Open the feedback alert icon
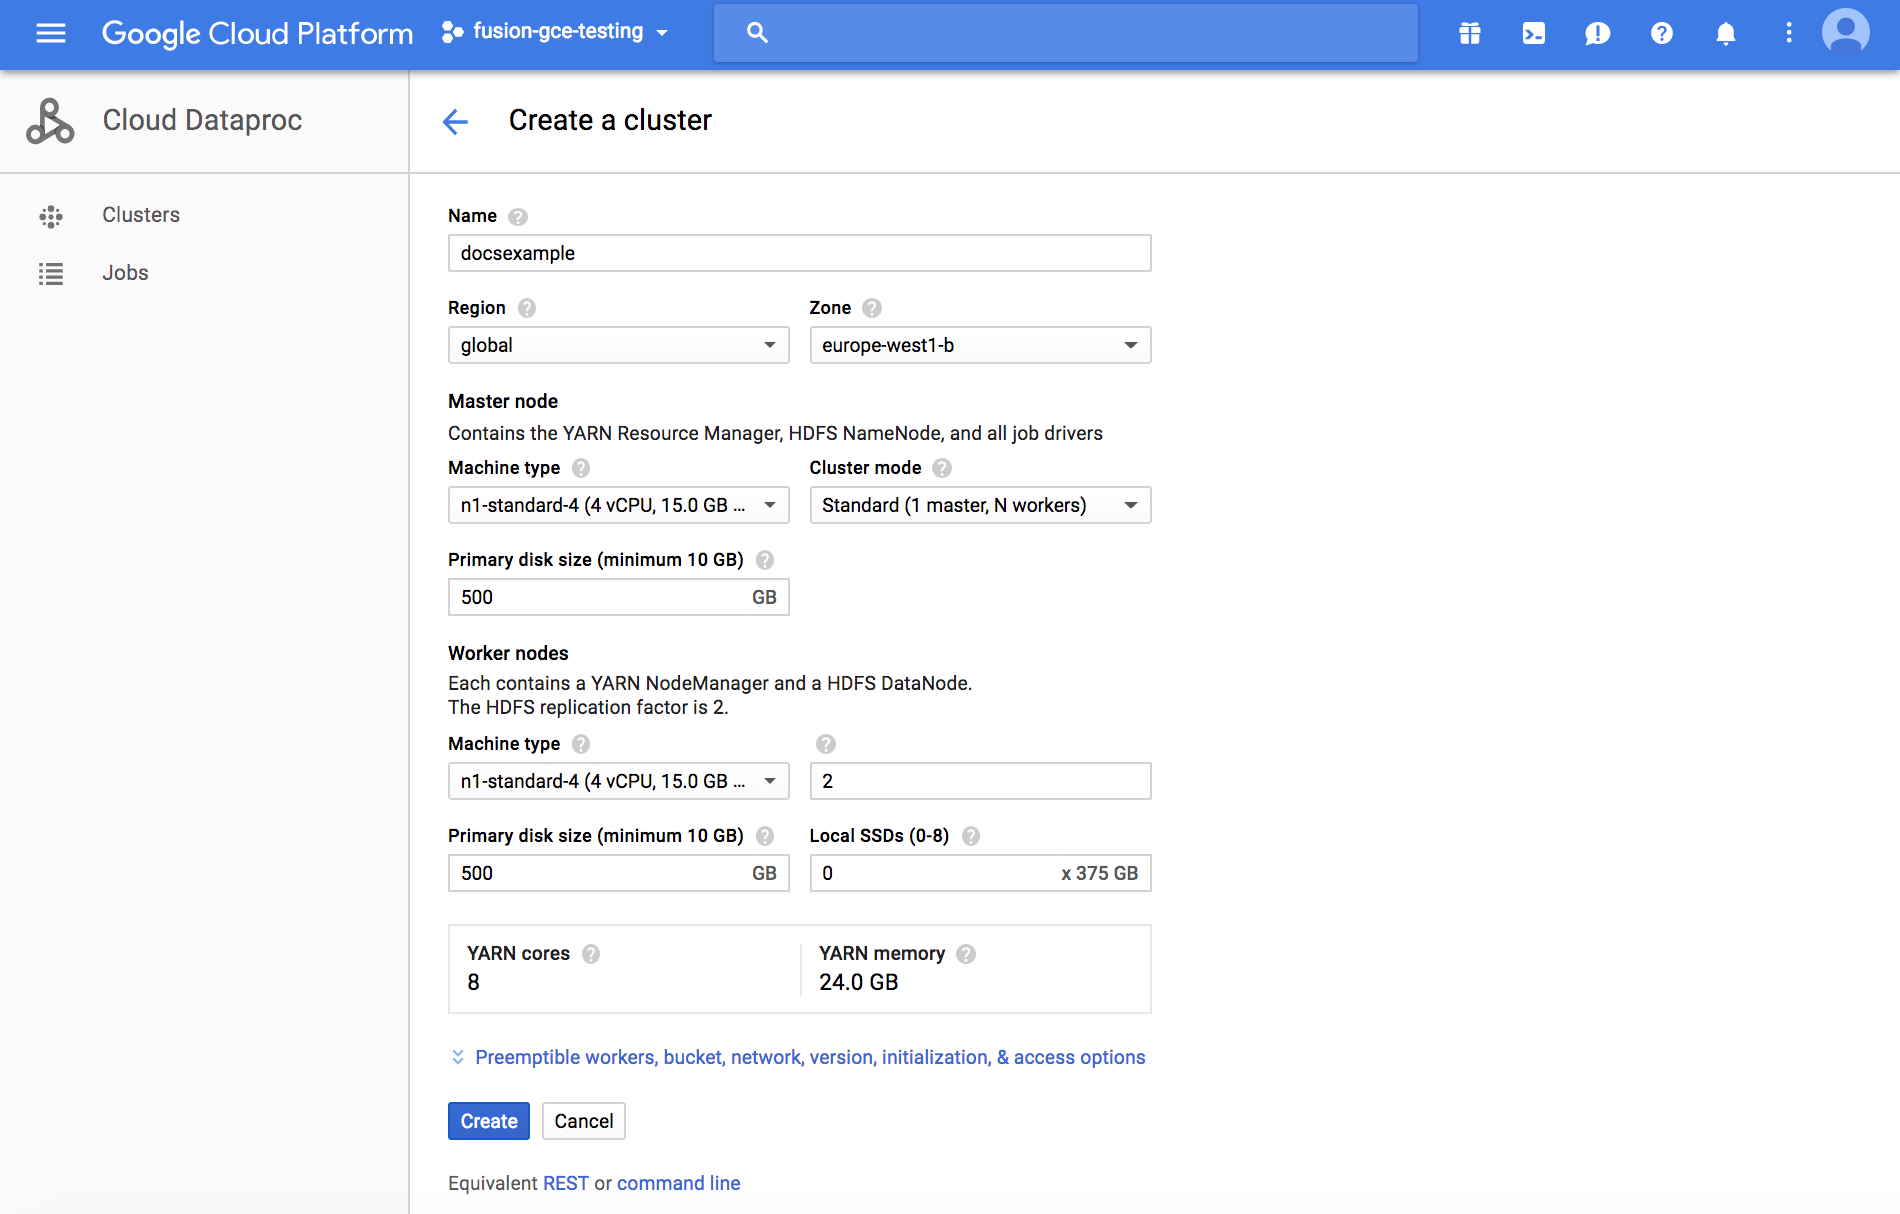The width and height of the screenshot is (1900, 1214). coord(1597,33)
